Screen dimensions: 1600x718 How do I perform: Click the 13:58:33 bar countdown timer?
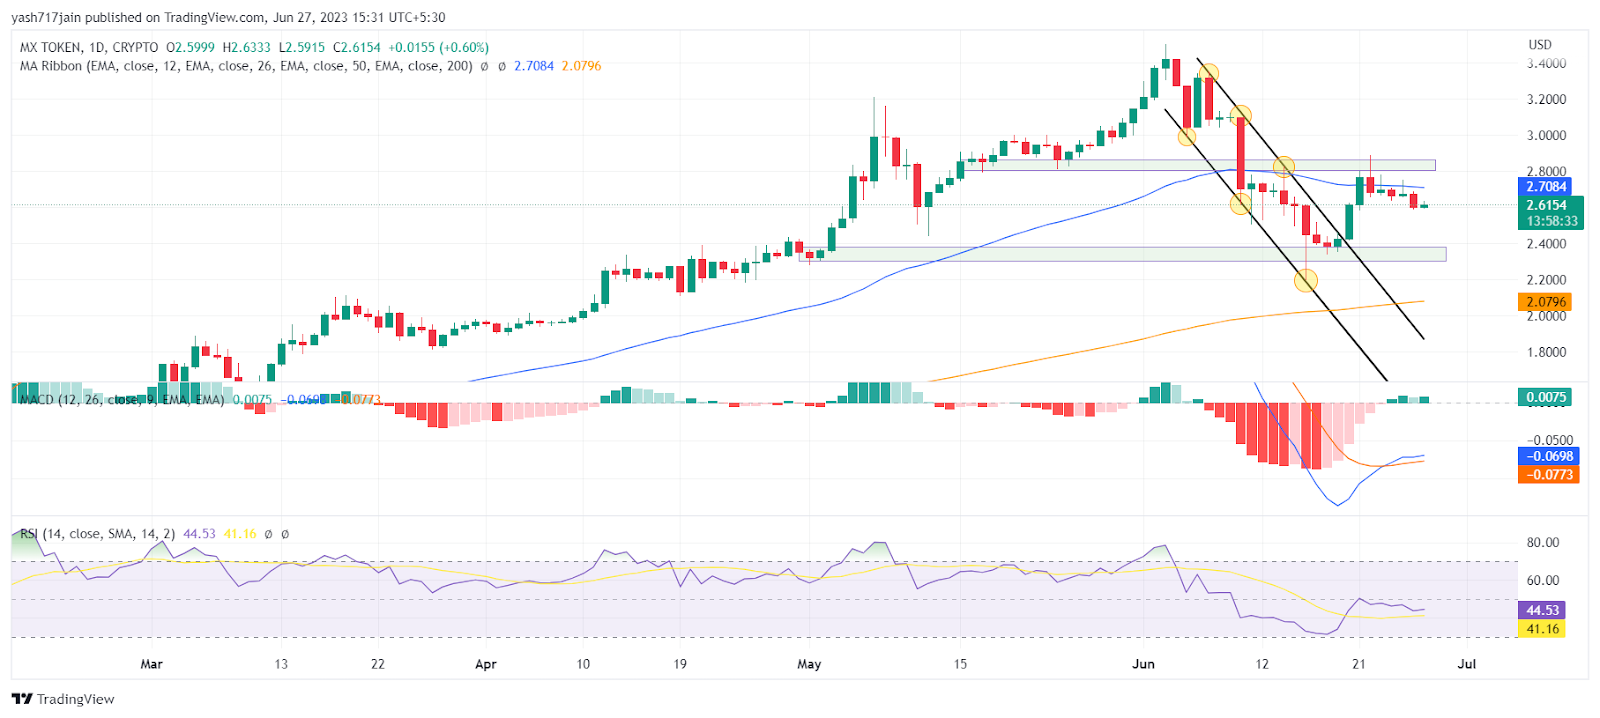pyautogui.click(x=1551, y=221)
